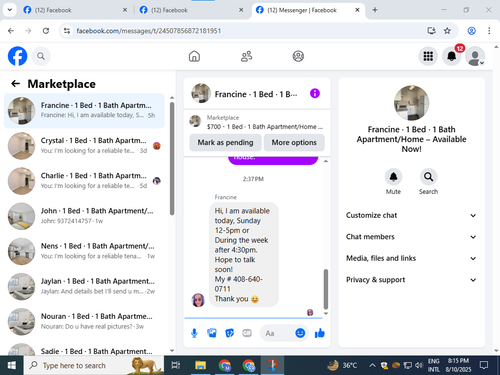Open Windows Start button
500x375 pixels.
12,366
